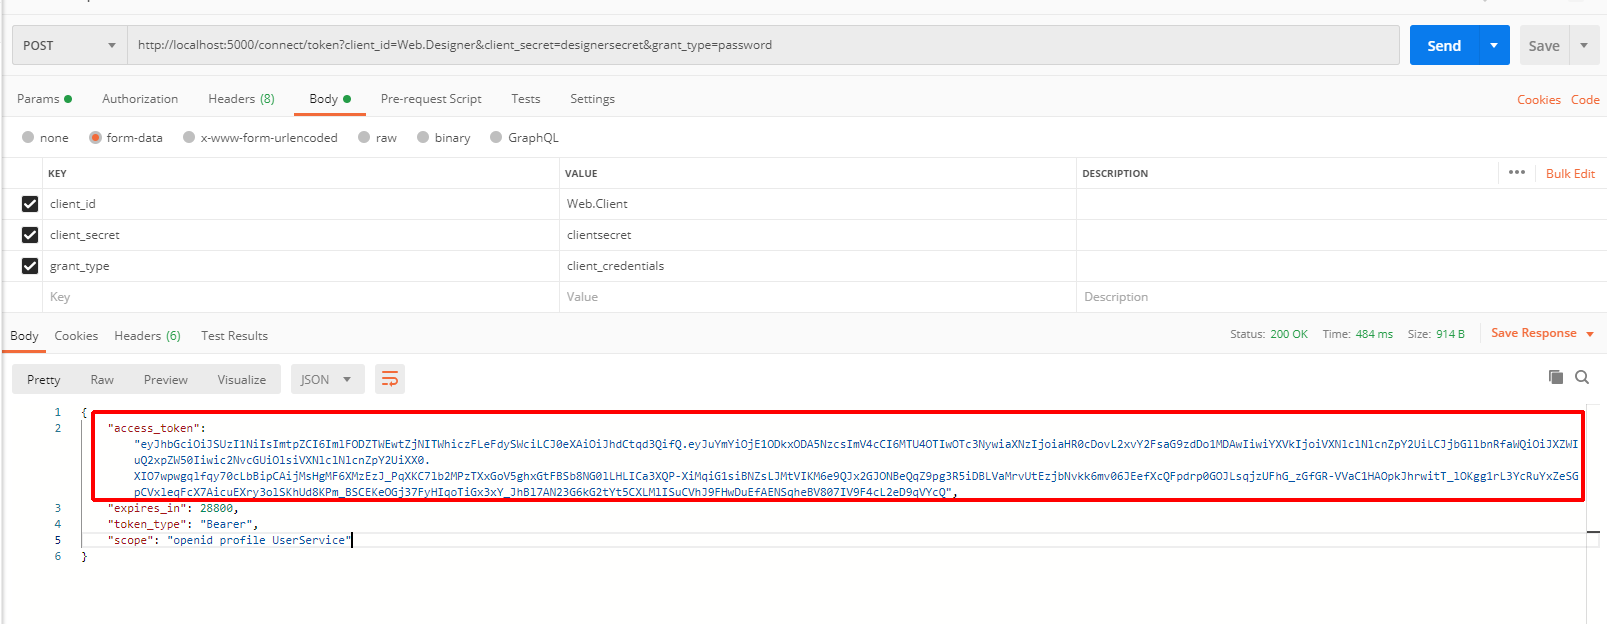The height and width of the screenshot is (624, 1607).
Task: Open the POST method dropdown
Action: 69,45
